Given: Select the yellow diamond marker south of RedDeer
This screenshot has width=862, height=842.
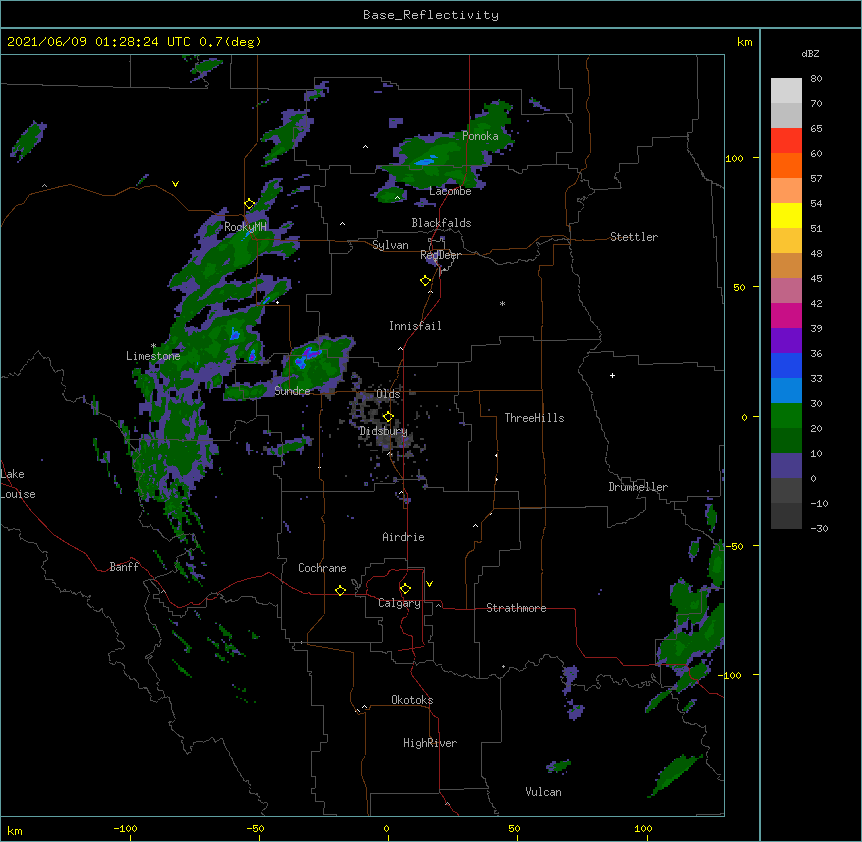Looking at the screenshot, I should tap(425, 281).
